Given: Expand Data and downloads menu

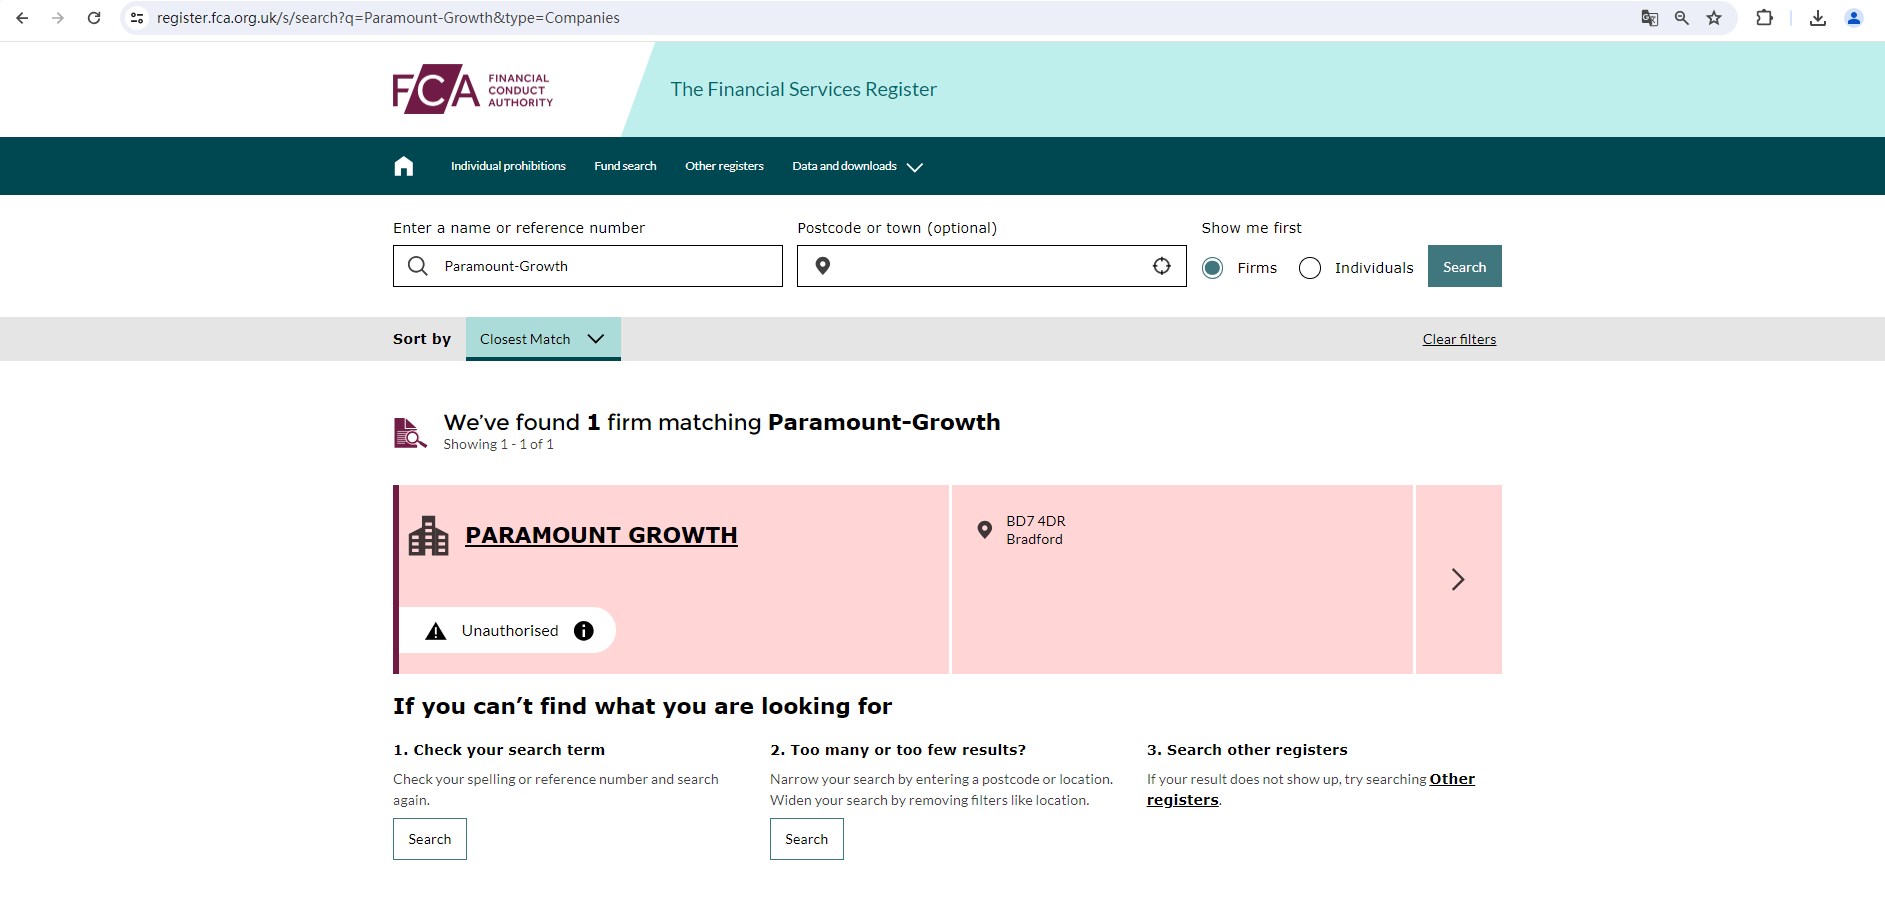Looking at the screenshot, I should (857, 167).
